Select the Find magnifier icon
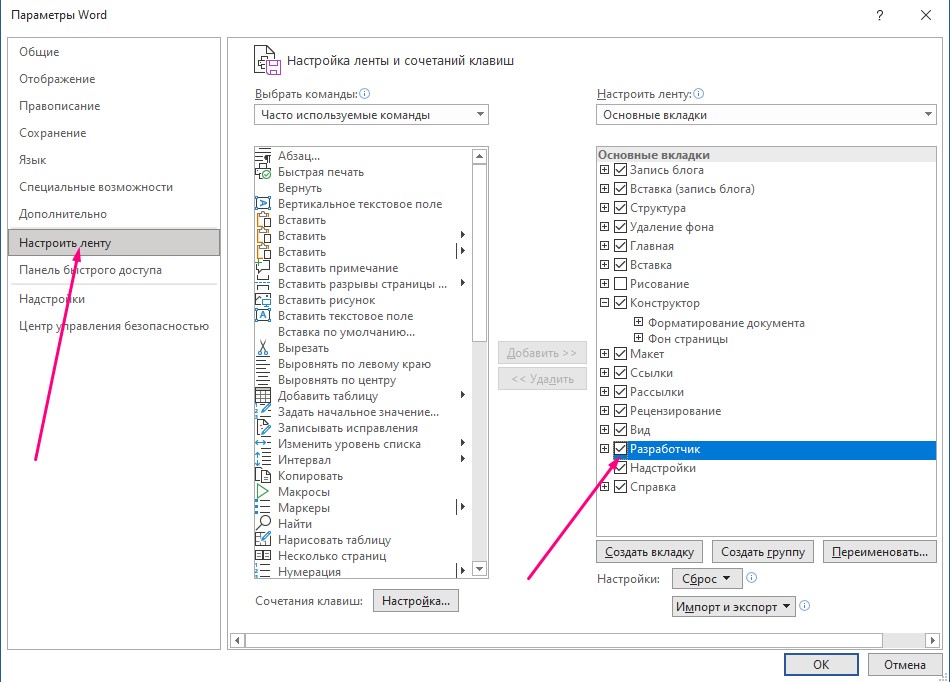The width and height of the screenshot is (950, 682). pos(264,524)
